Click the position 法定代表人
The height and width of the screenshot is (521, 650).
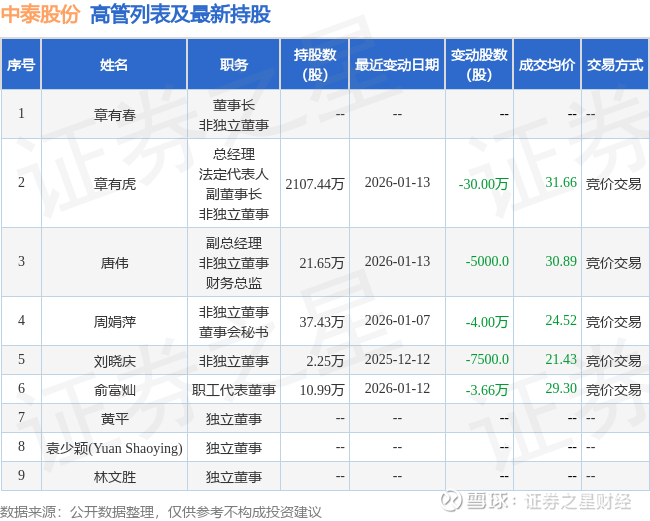[x=234, y=174]
